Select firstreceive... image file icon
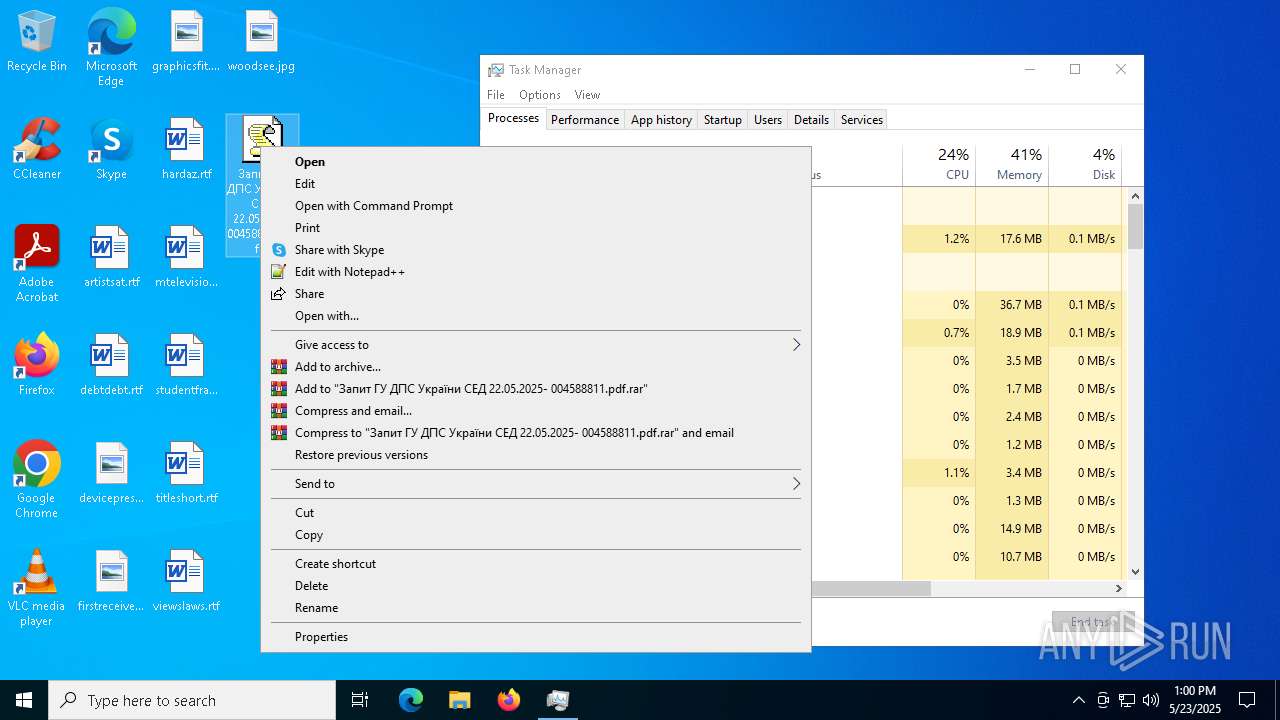 [111, 582]
